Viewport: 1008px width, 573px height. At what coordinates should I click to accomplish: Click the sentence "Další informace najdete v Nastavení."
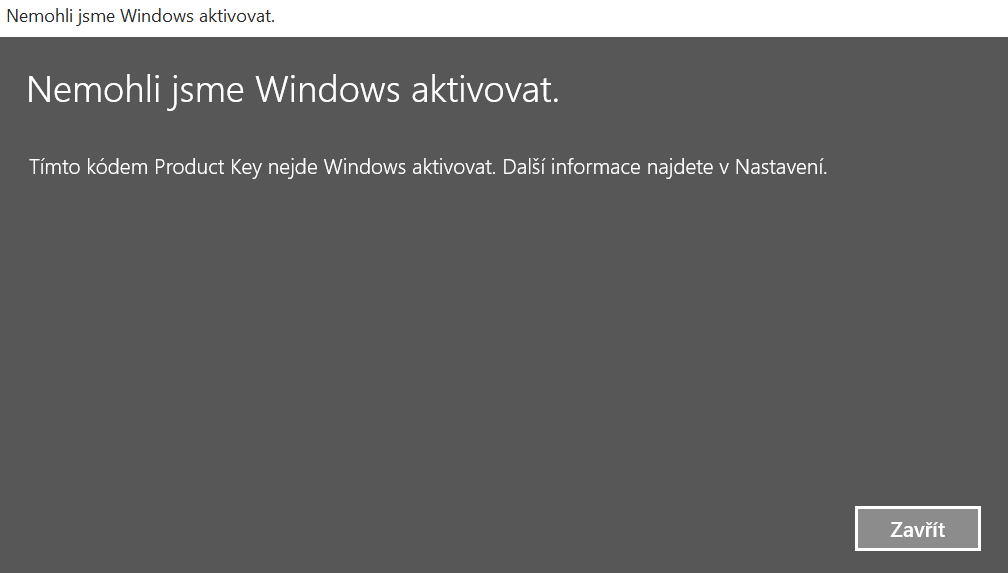665,167
